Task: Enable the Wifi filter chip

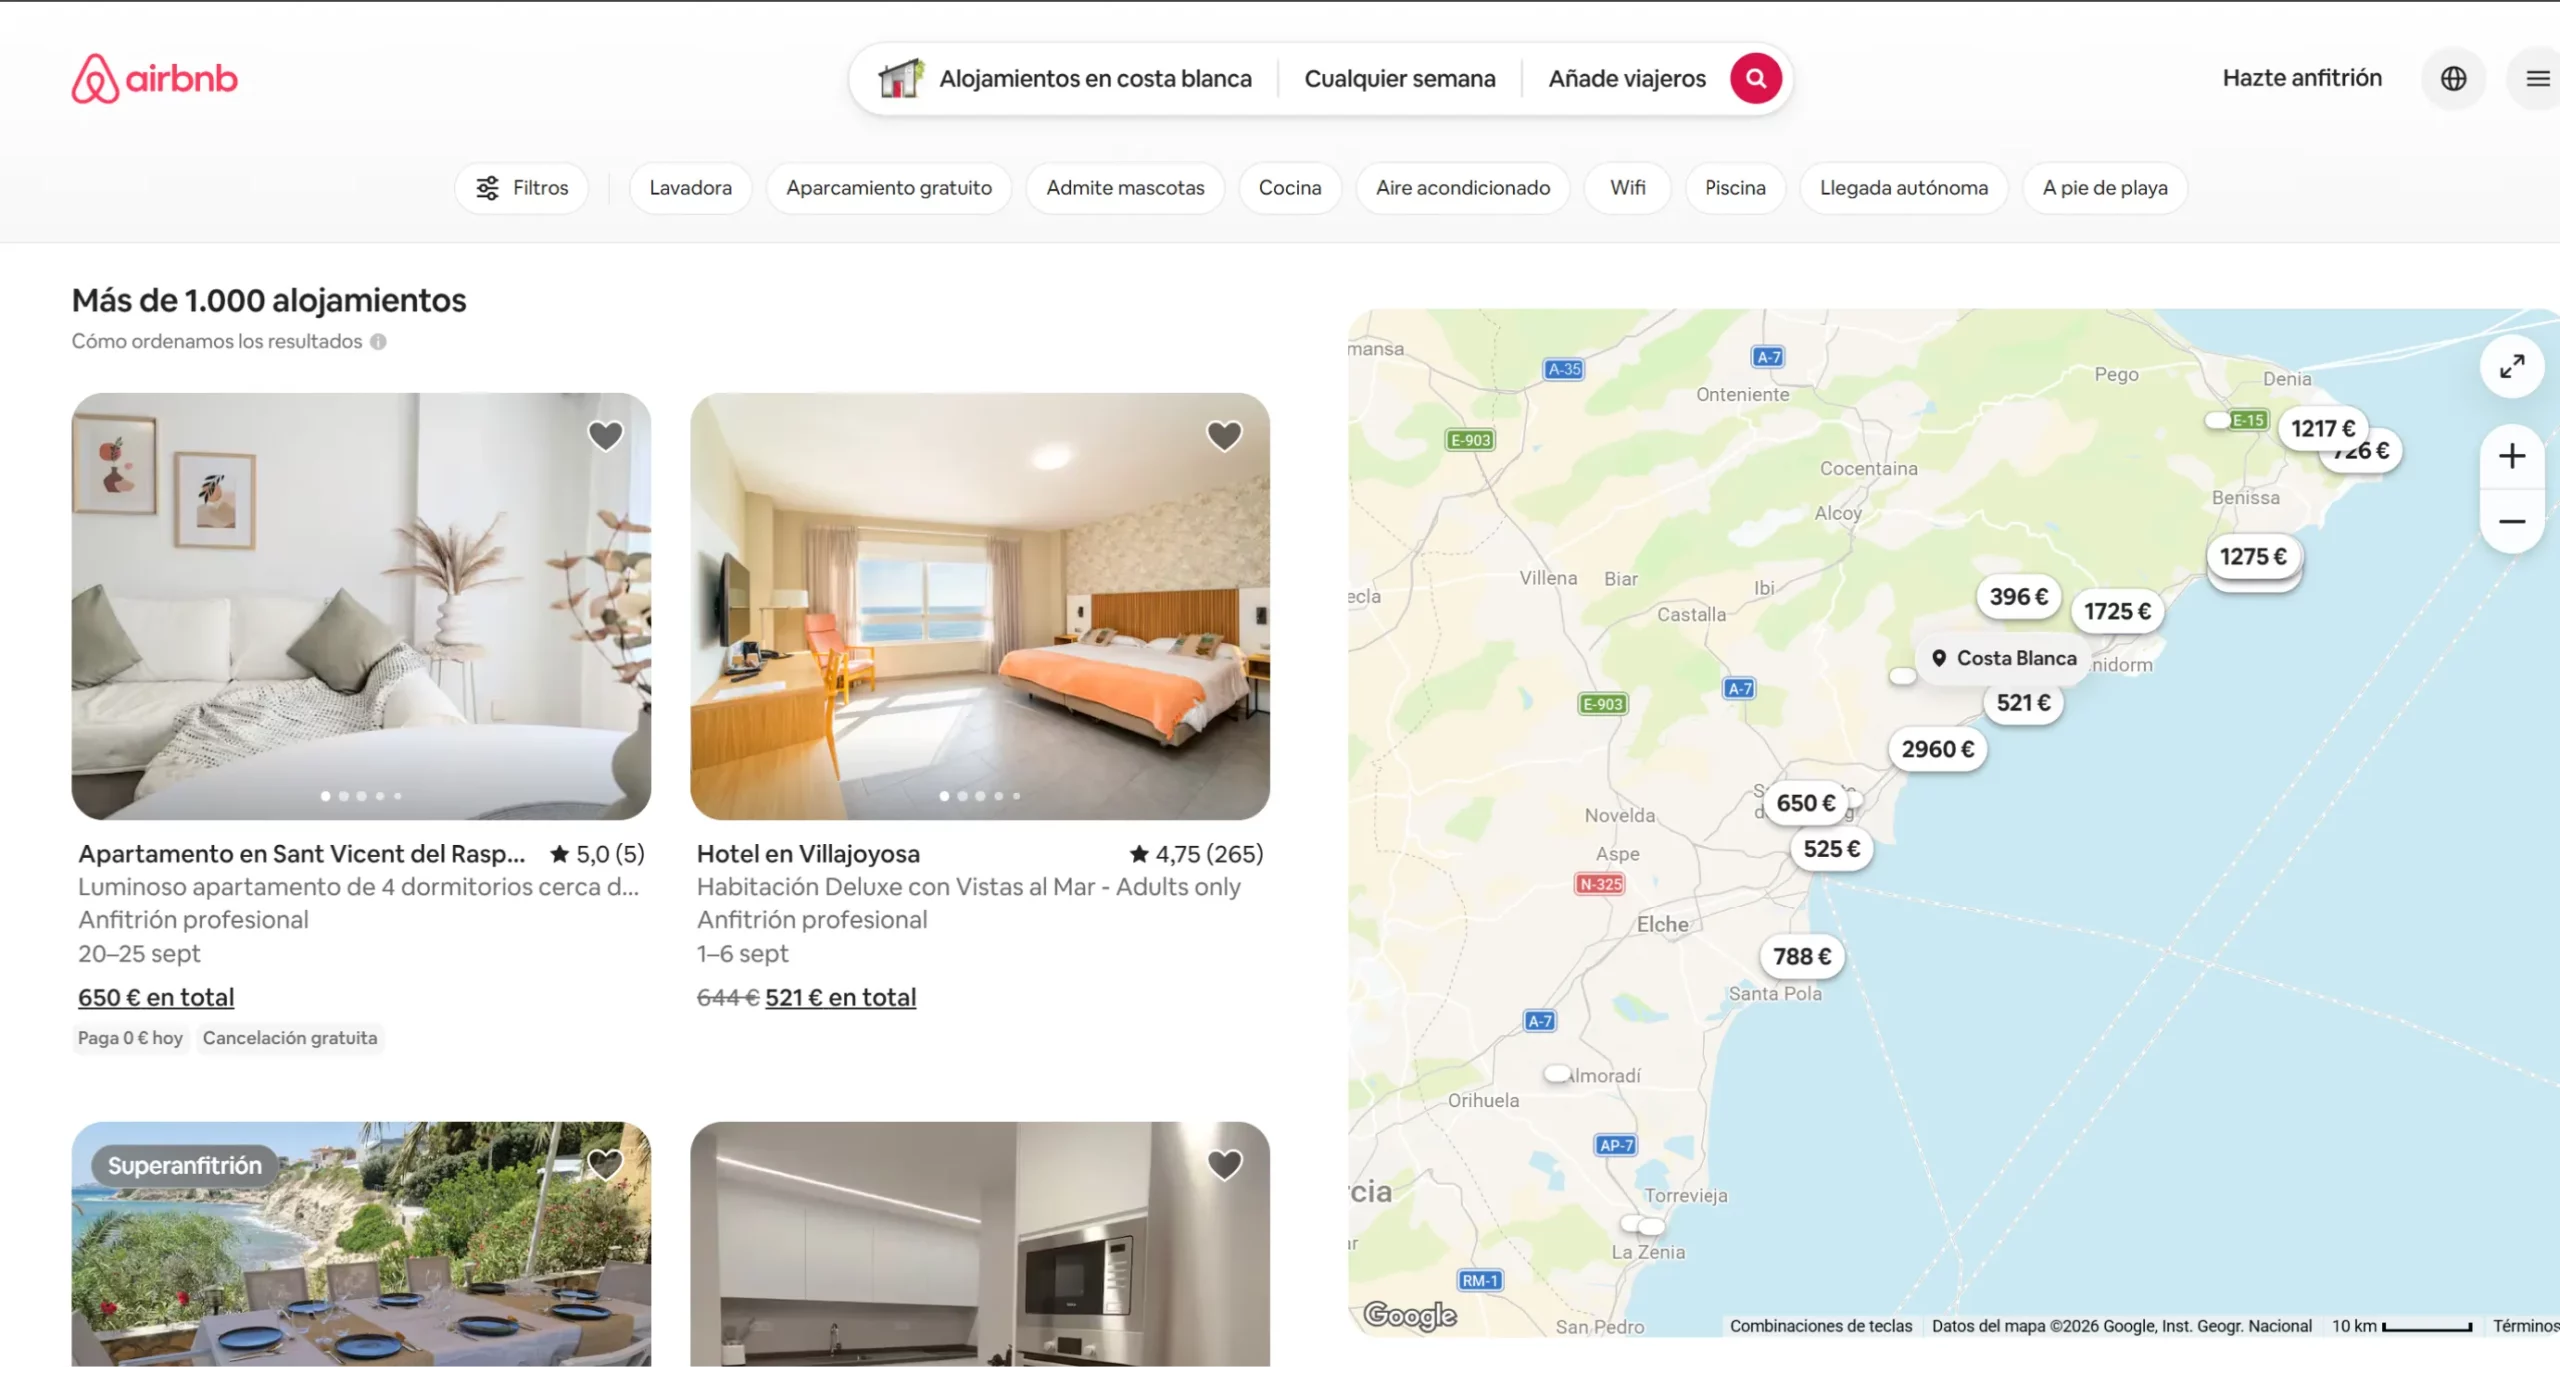Action: (x=1627, y=187)
